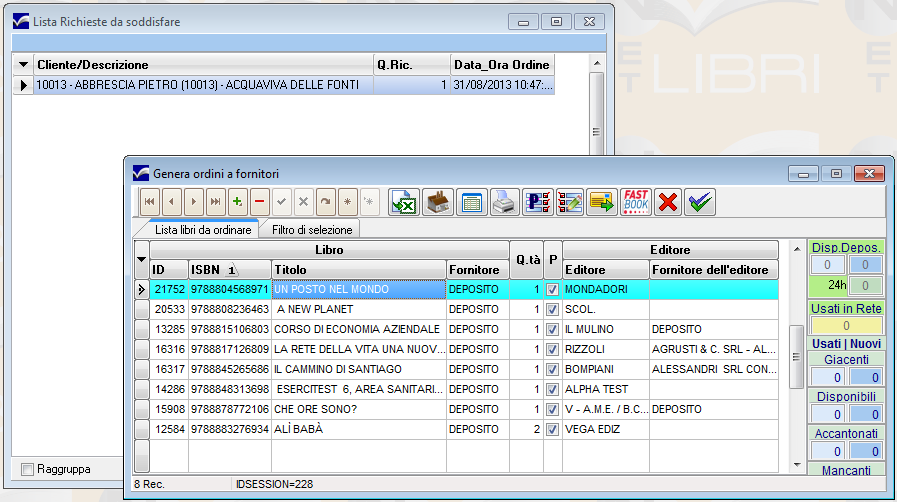Image resolution: width=897 pixels, height=502 pixels.
Task: Click ETLibri icon in Lista Richieste title
Action: coord(21,21)
